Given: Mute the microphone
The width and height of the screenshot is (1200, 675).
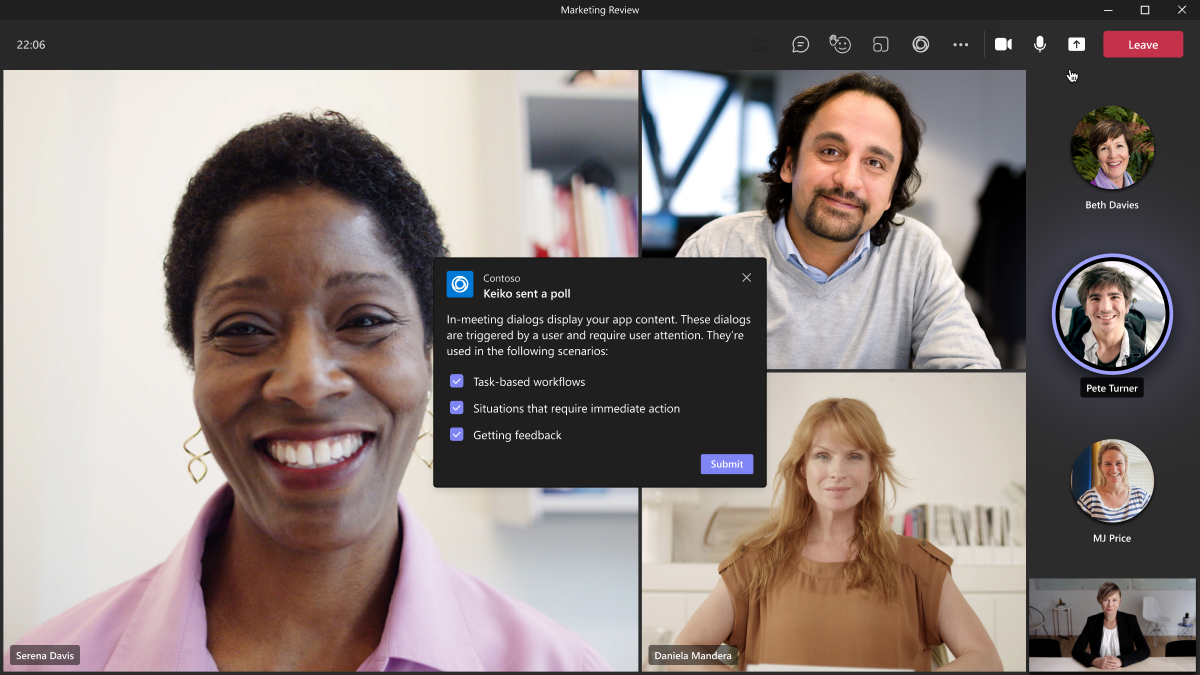Looking at the screenshot, I should click(x=1040, y=44).
